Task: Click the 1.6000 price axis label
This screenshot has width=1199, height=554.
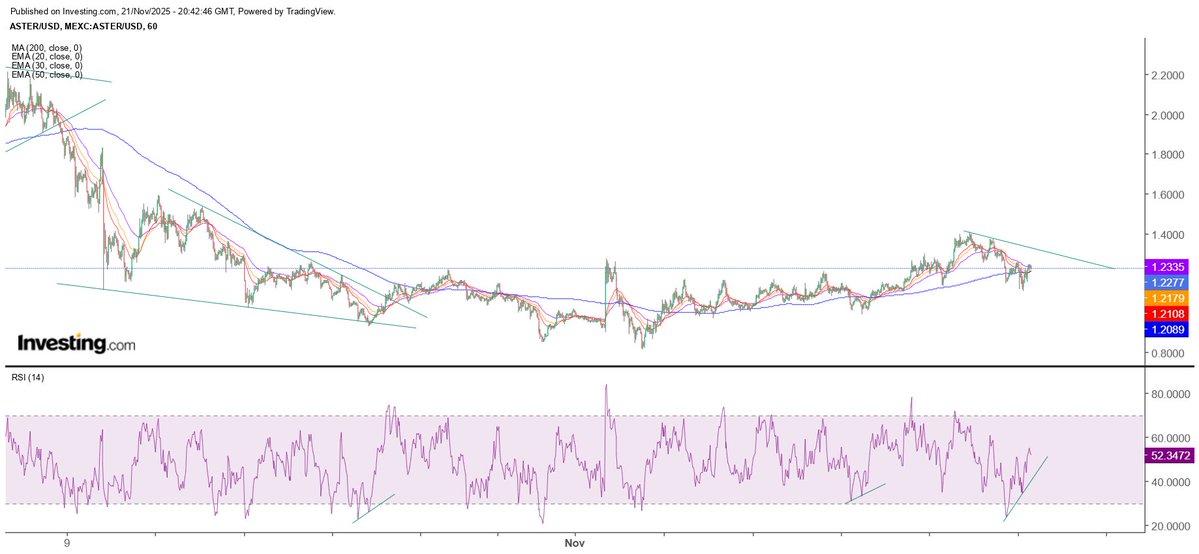Action: tap(1168, 195)
